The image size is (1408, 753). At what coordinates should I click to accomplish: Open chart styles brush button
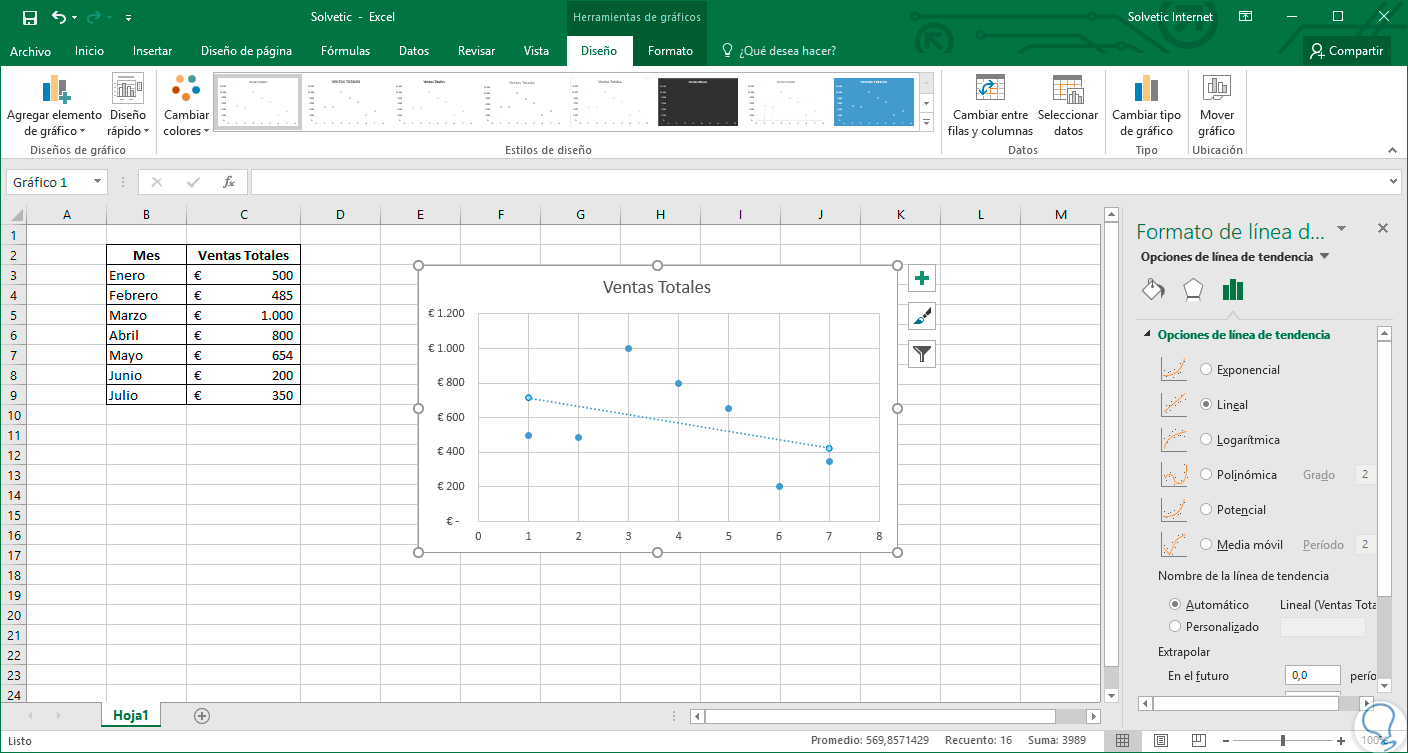(922, 316)
